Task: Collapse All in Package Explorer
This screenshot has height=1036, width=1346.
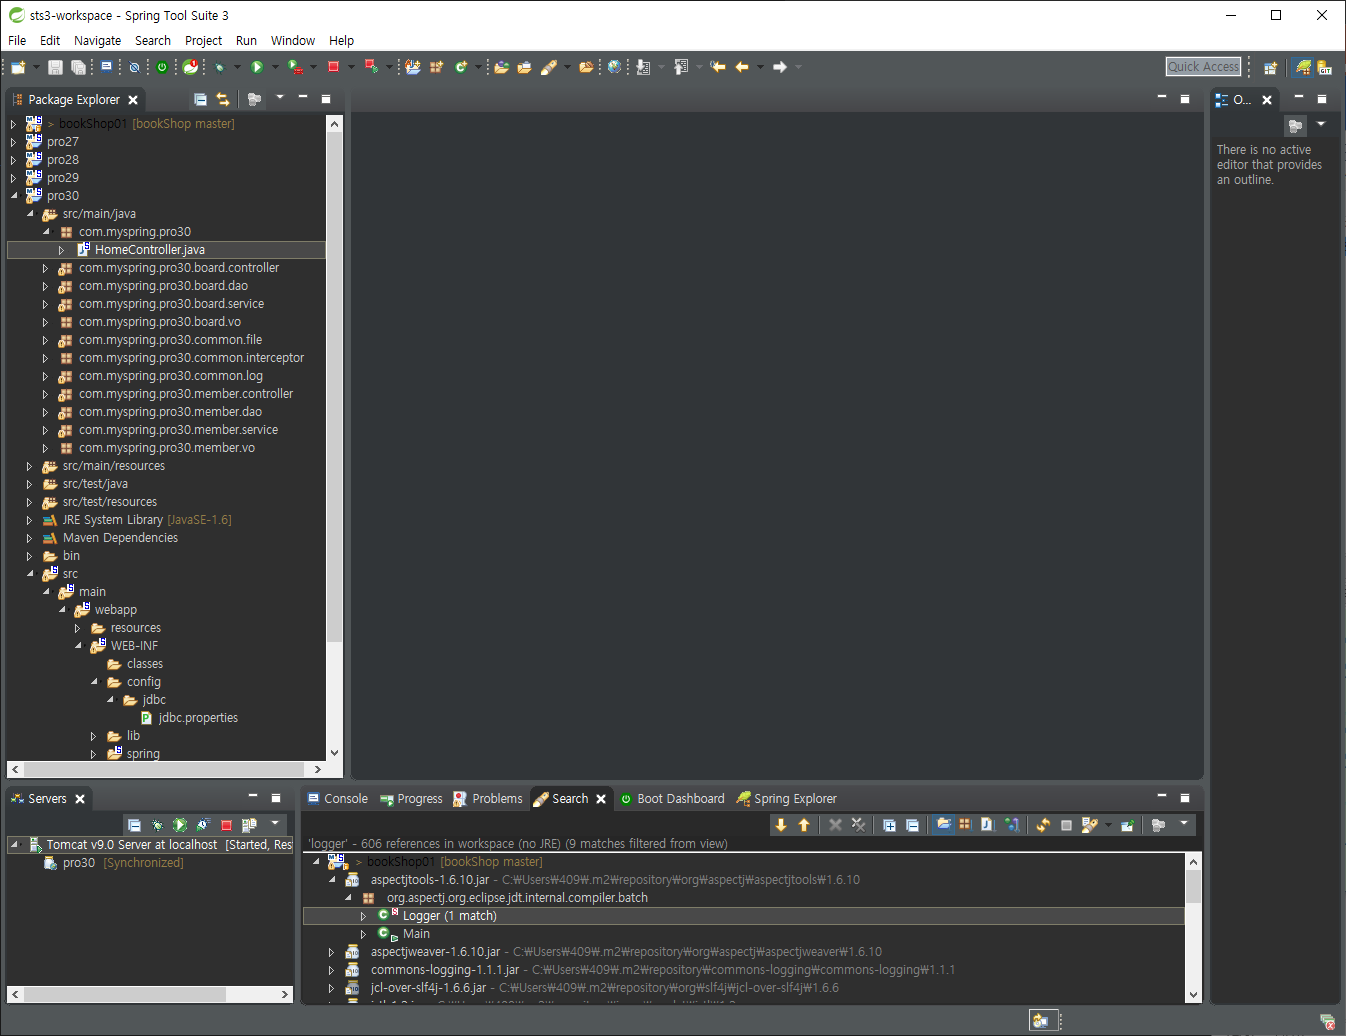Action: [x=200, y=99]
